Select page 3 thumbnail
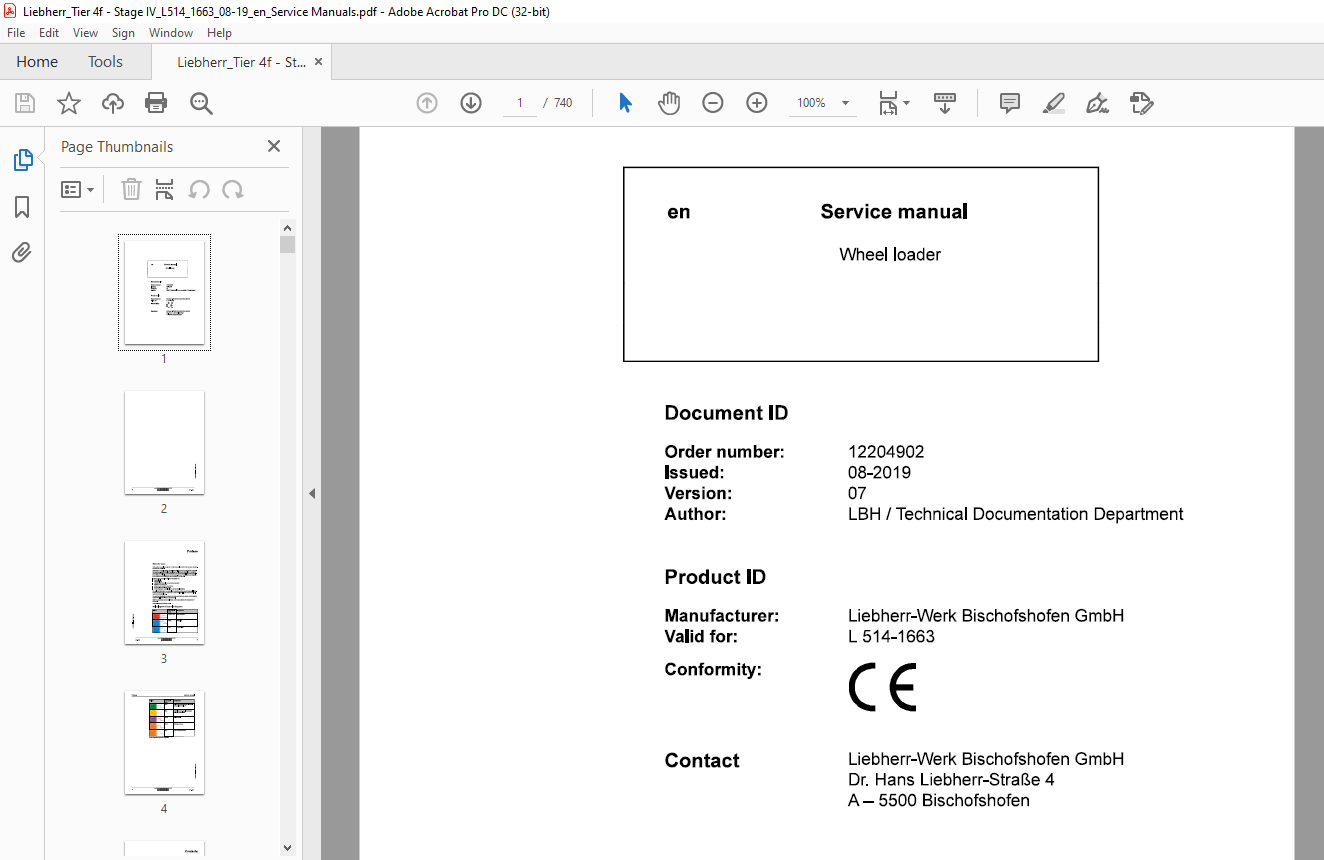The width and height of the screenshot is (1324, 860). [164, 592]
